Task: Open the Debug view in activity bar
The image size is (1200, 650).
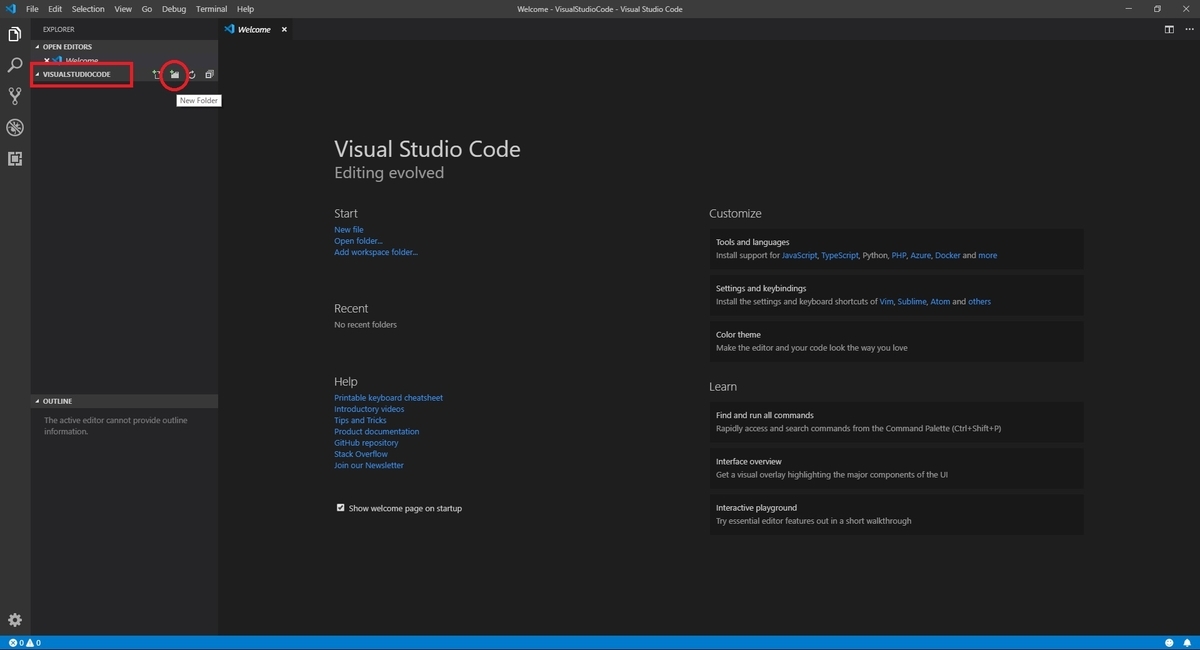Action: pyautogui.click(x=15, y=127)
